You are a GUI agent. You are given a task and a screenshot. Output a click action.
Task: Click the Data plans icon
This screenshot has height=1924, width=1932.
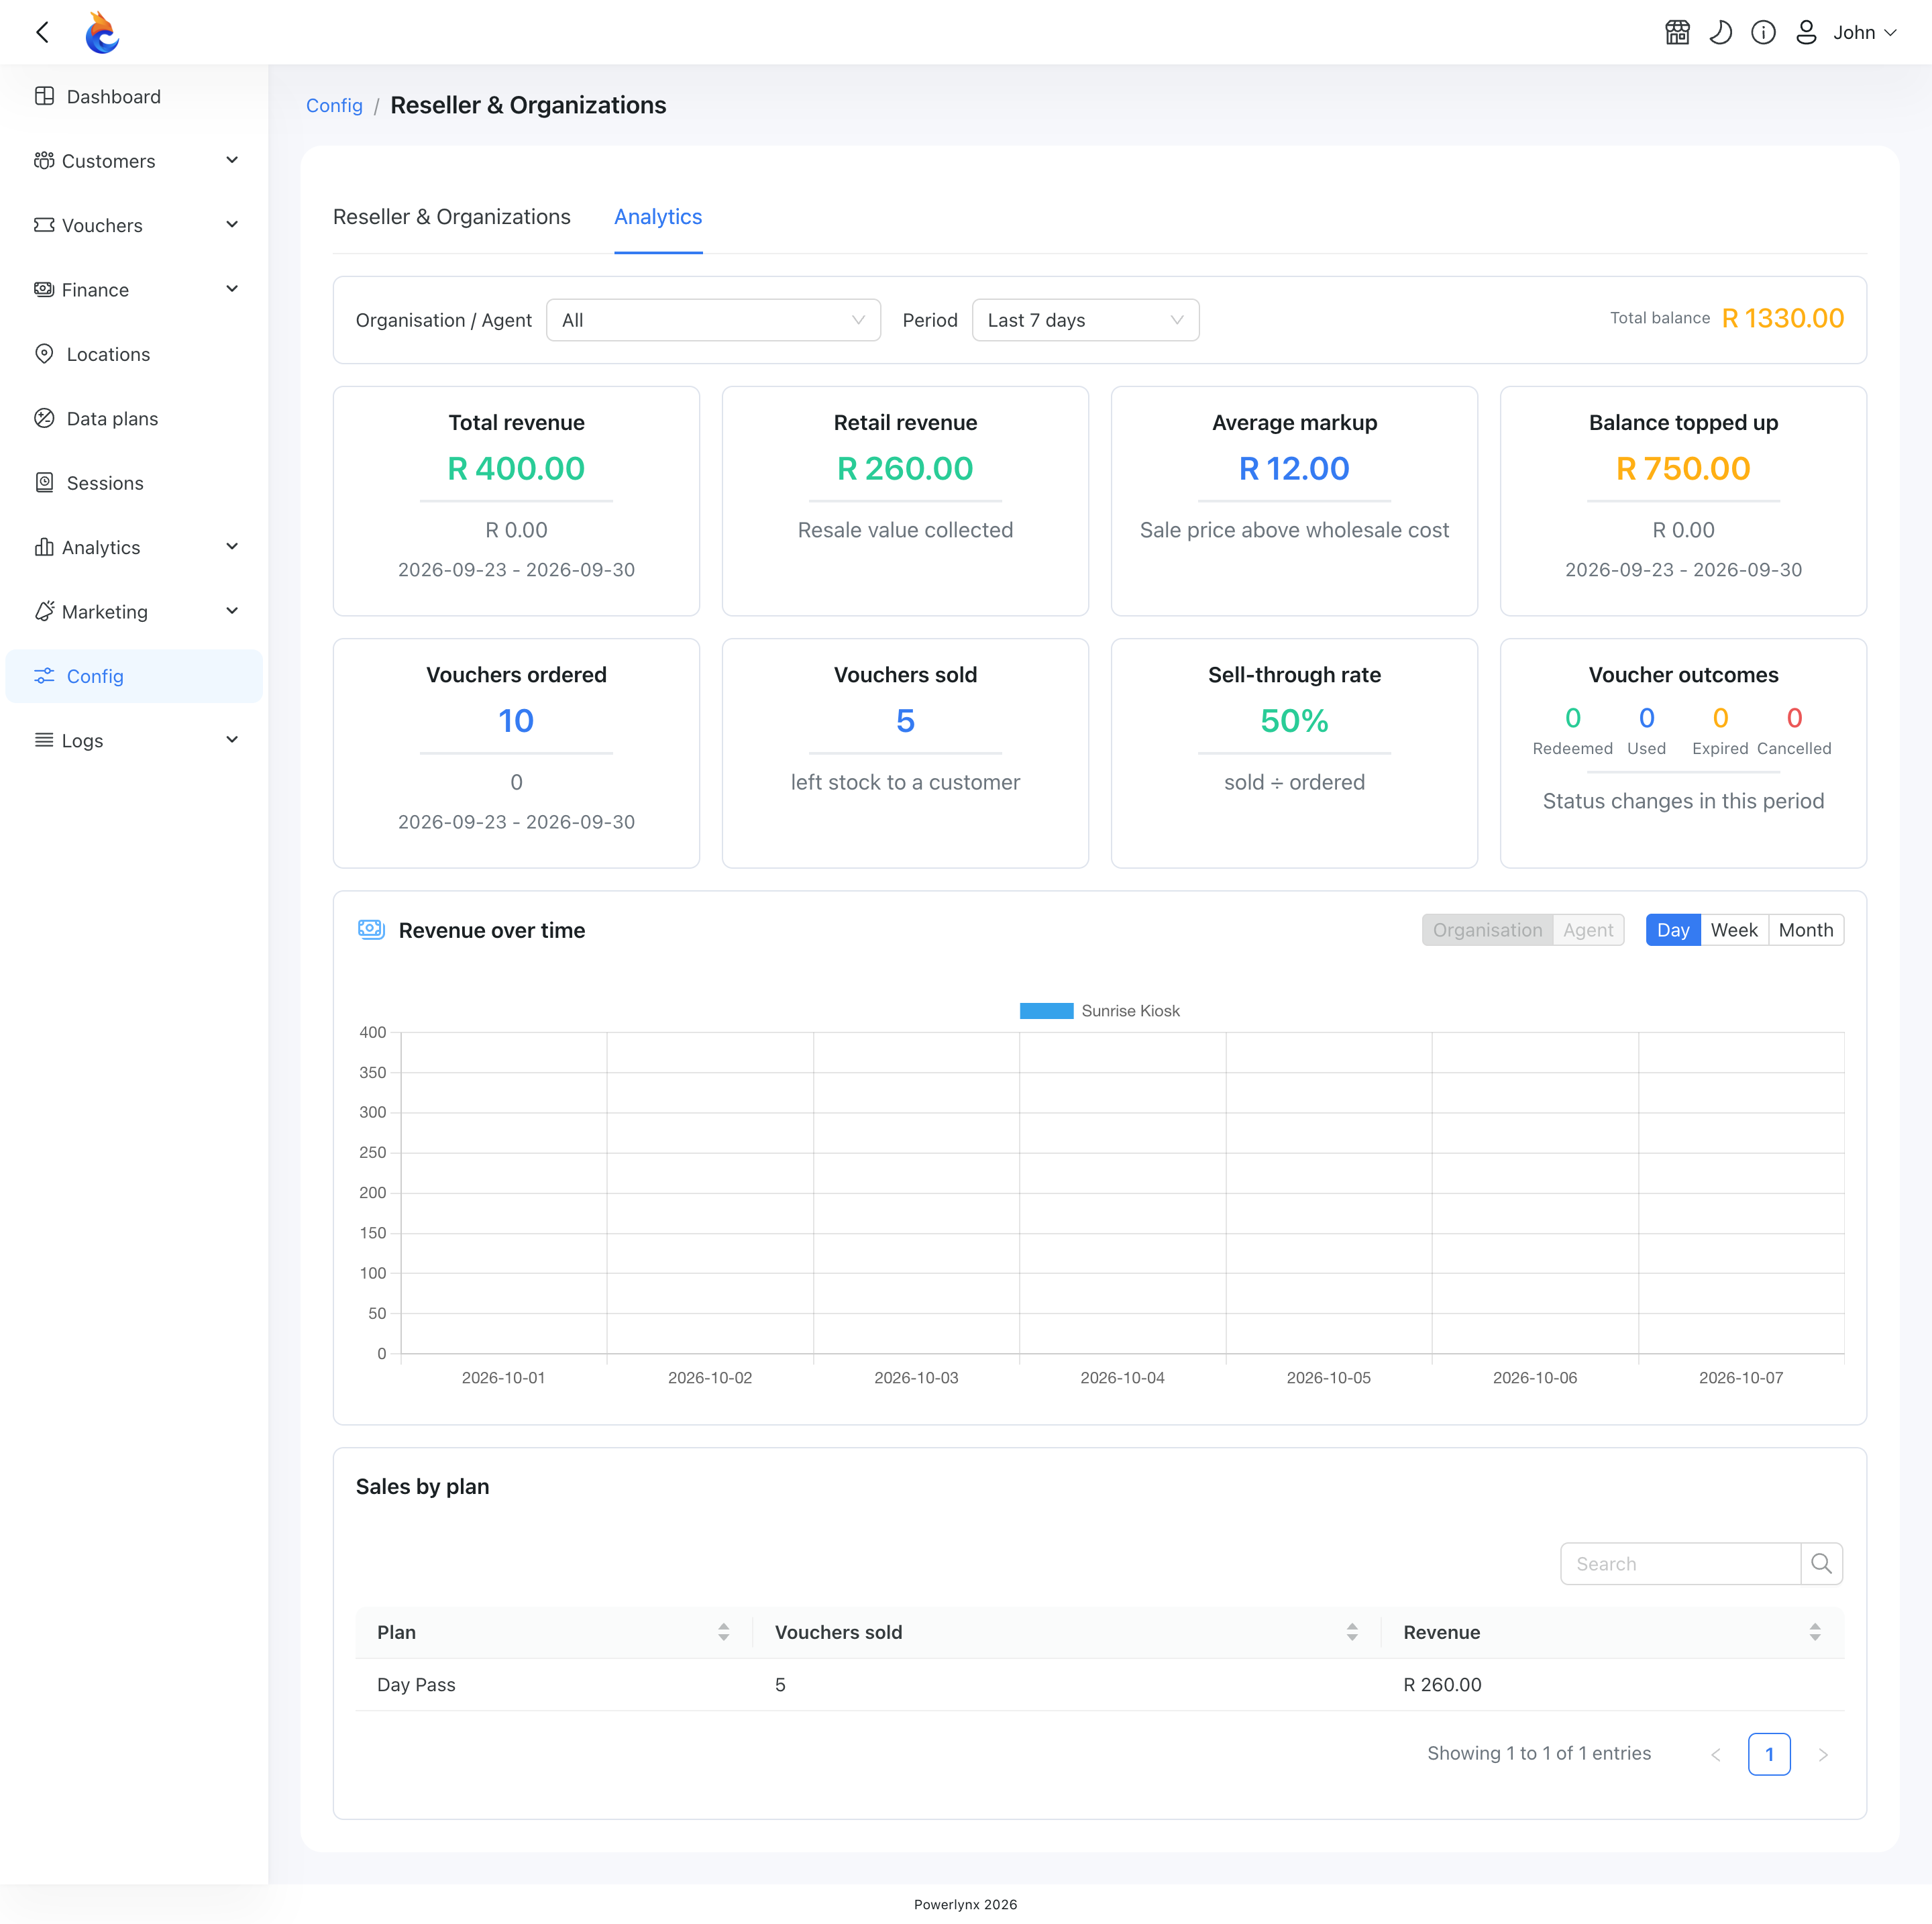(44, 418)
